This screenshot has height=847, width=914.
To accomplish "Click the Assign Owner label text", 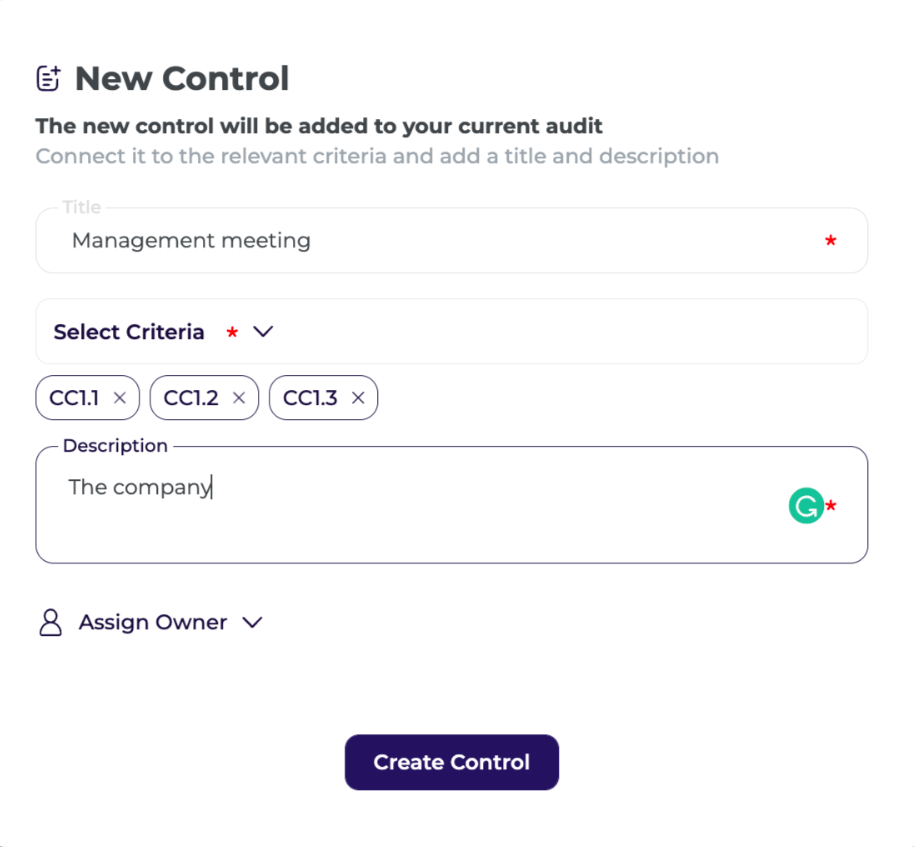I will pos(152,622).
